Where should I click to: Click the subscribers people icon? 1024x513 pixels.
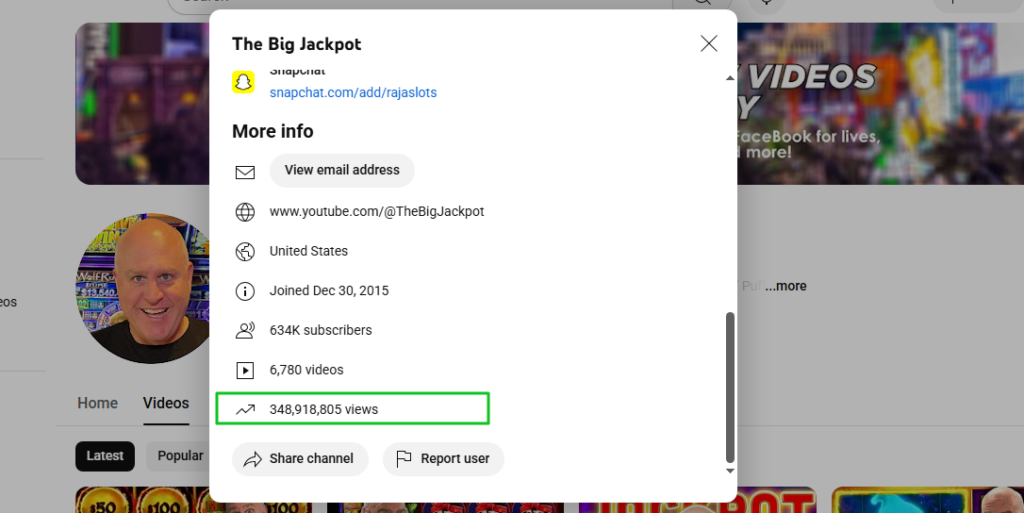point(245,331)
